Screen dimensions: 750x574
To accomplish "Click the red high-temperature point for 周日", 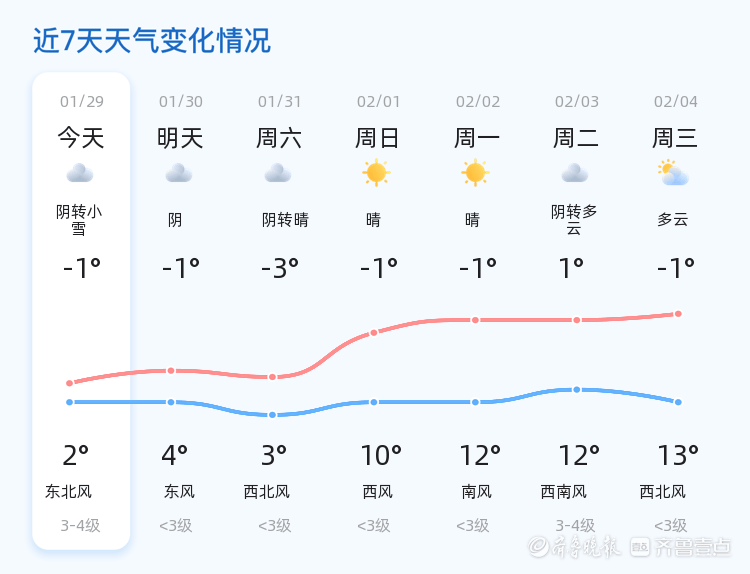I will [374, 332].
